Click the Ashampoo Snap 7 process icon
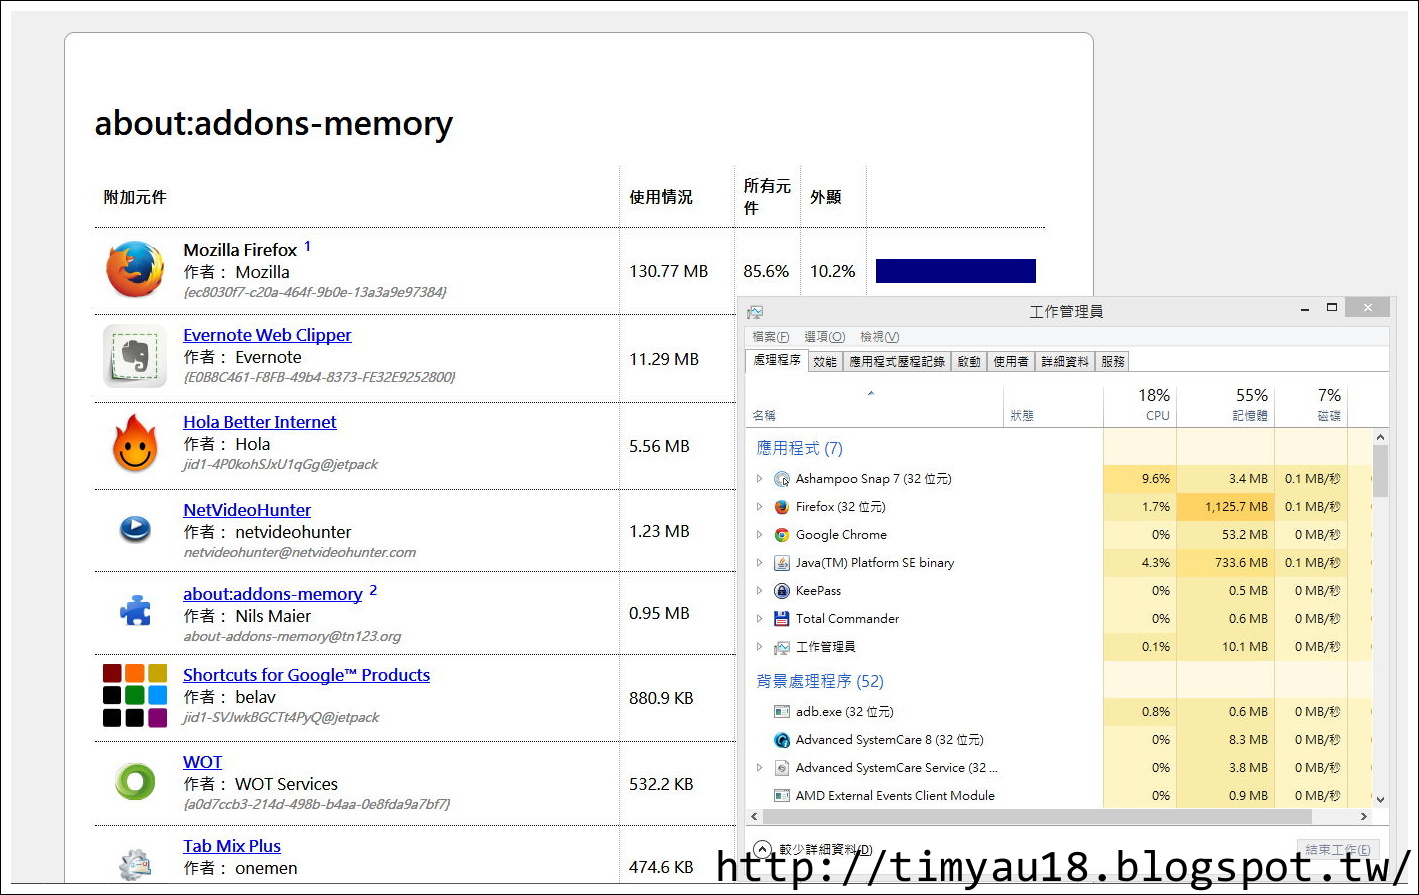Viewport: 1419px width, 895px height. (782, 479)
